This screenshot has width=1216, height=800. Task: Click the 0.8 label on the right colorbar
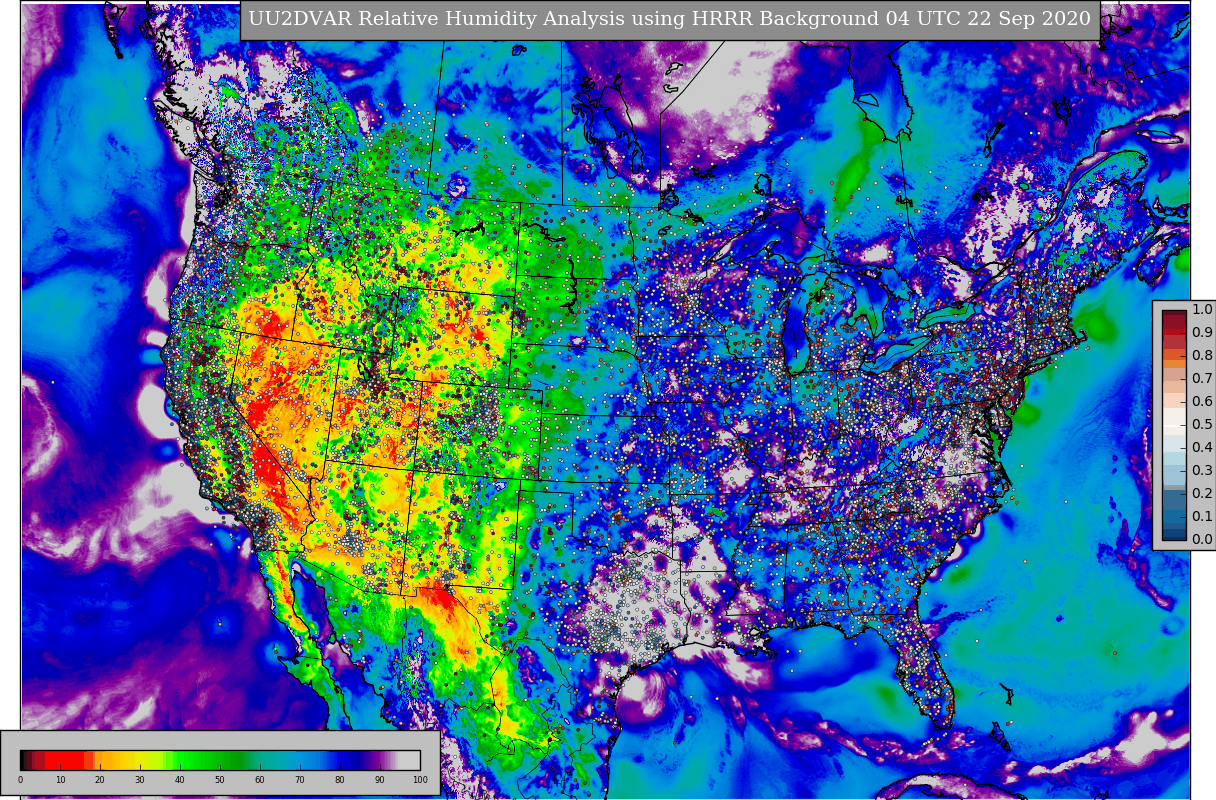(1201, 356)
